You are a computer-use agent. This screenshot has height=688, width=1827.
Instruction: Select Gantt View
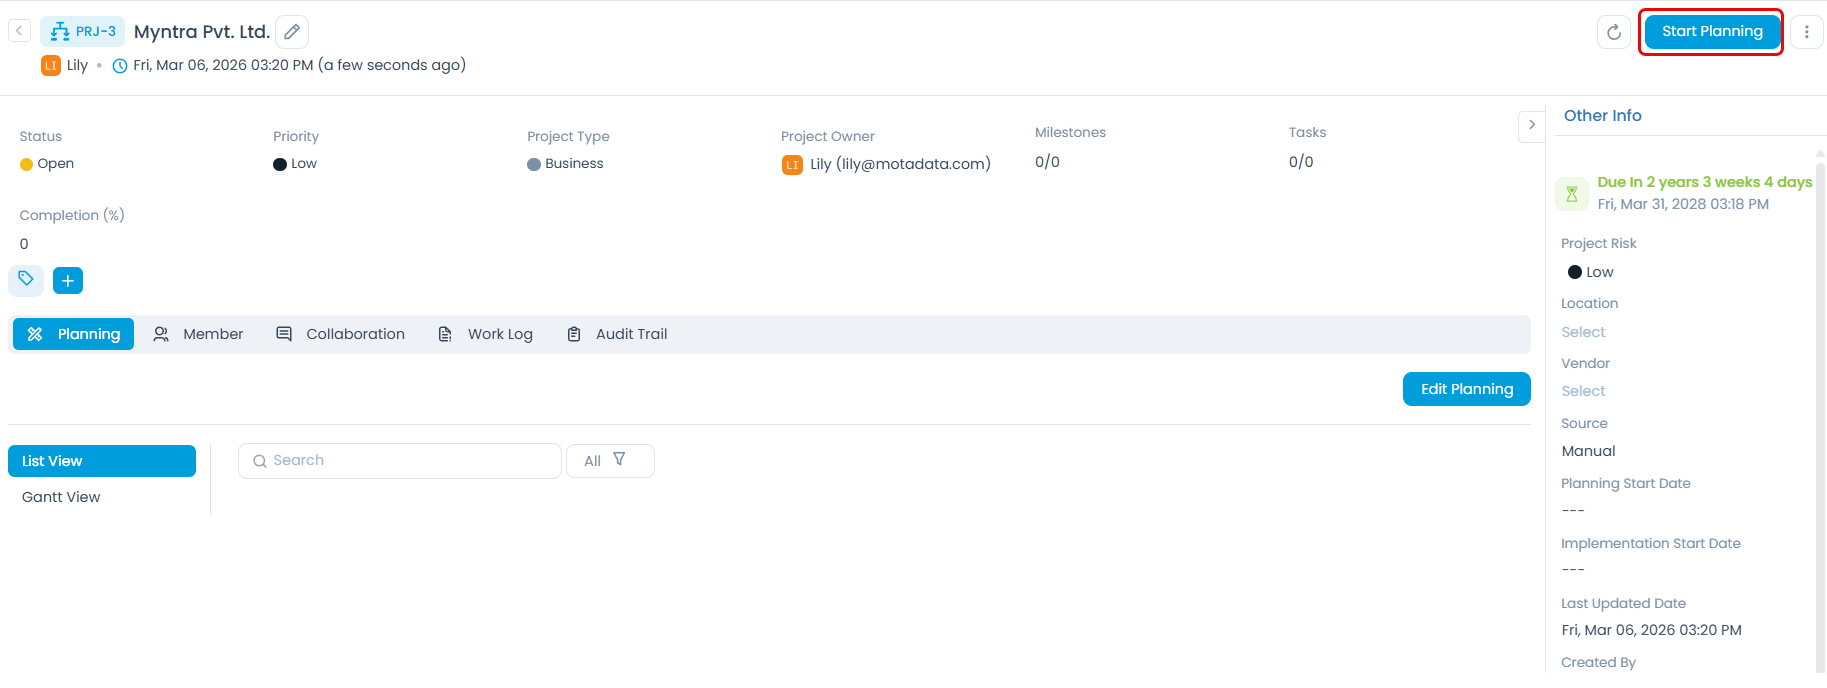pyautogui.click(x=61, y=497)
